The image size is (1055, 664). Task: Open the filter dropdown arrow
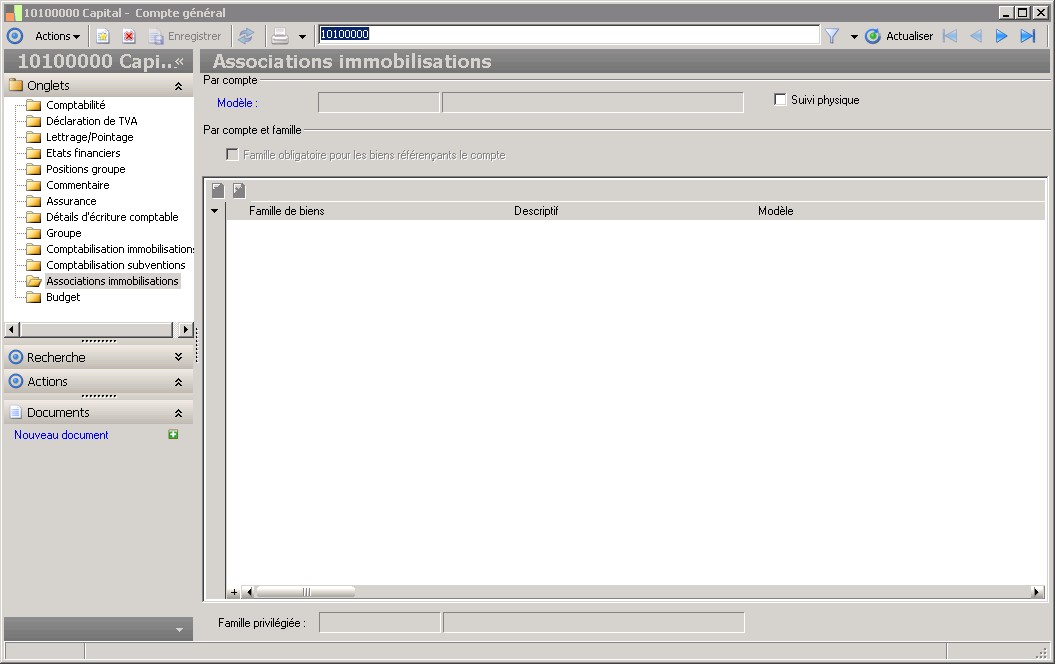[x=854, y=37]
